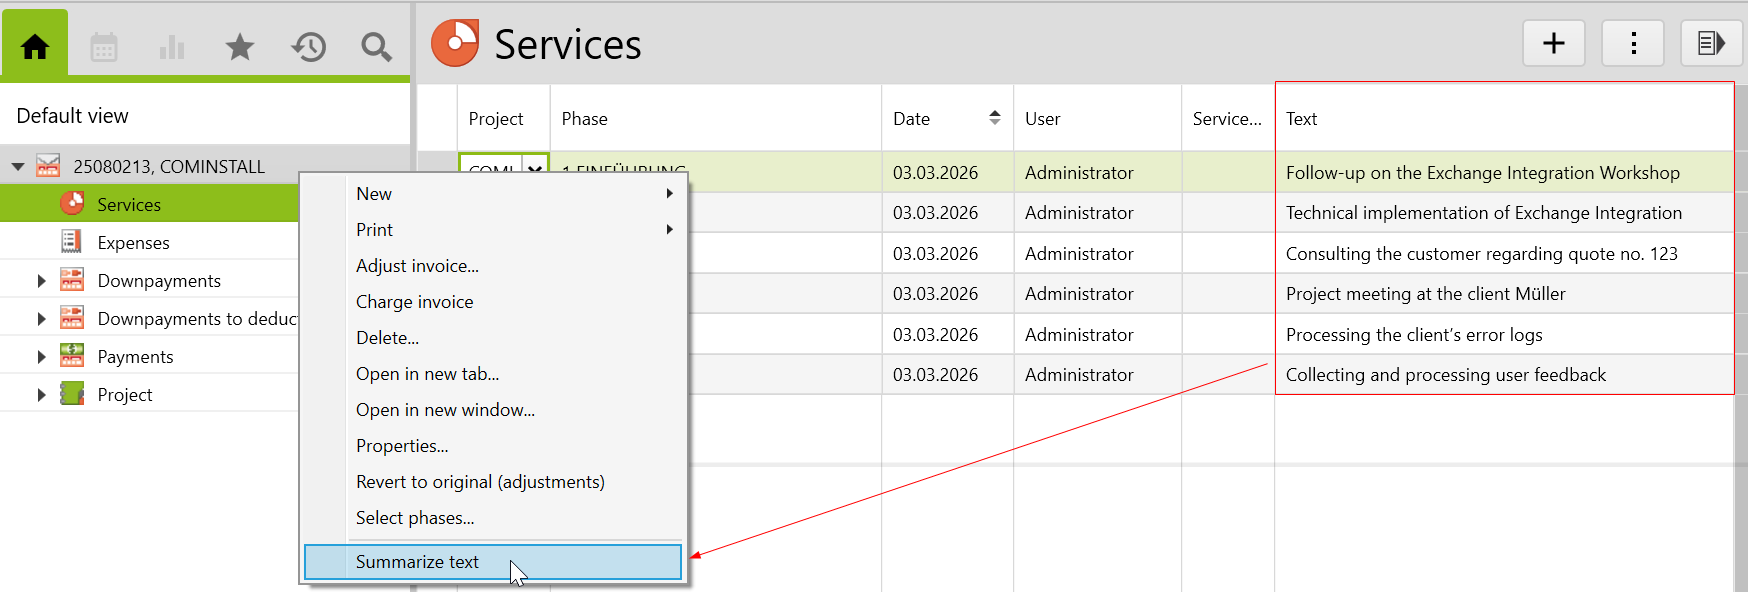Viewport: 1748px width, 592px height.
Task: Choose Summarize text from context menu
Action: pyautogui.click(x=417, y=562)
